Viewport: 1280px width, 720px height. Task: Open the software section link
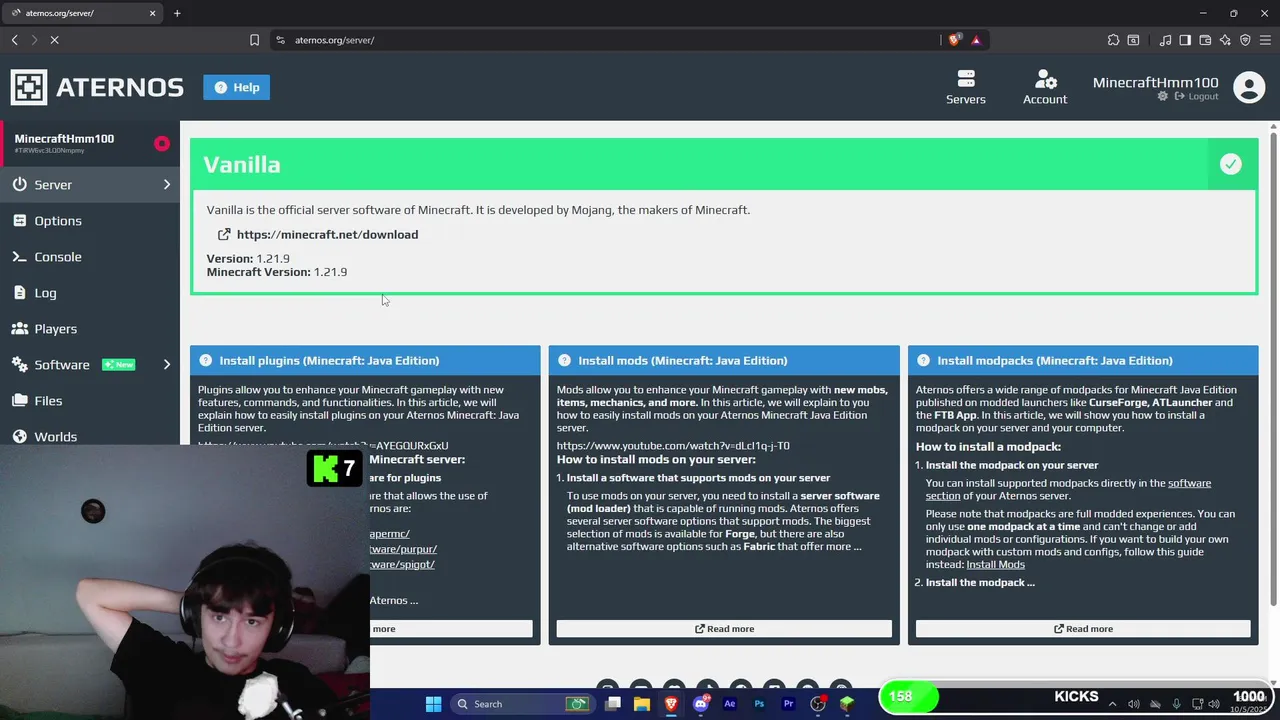(x=1068, y=489)
